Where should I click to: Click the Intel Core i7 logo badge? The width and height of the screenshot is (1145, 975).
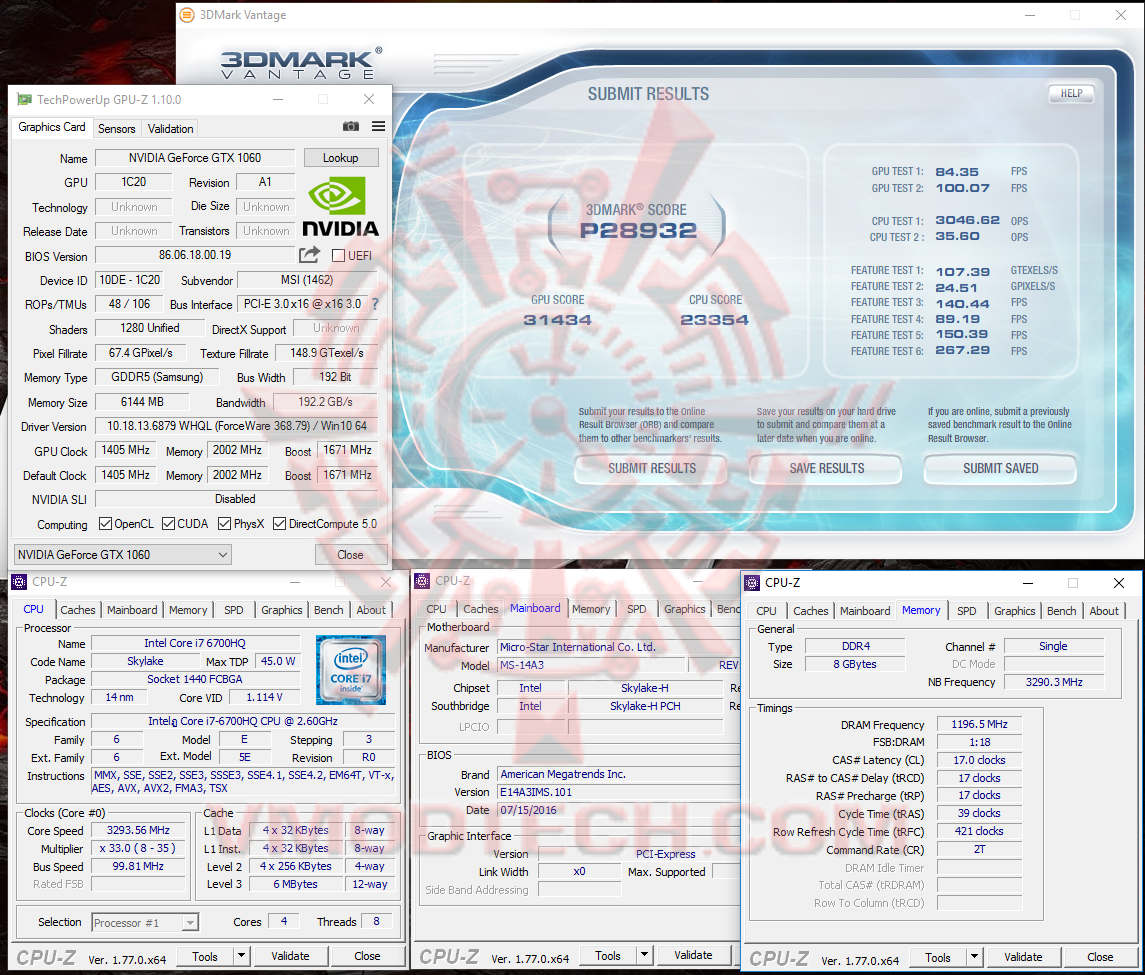point(351,670)
